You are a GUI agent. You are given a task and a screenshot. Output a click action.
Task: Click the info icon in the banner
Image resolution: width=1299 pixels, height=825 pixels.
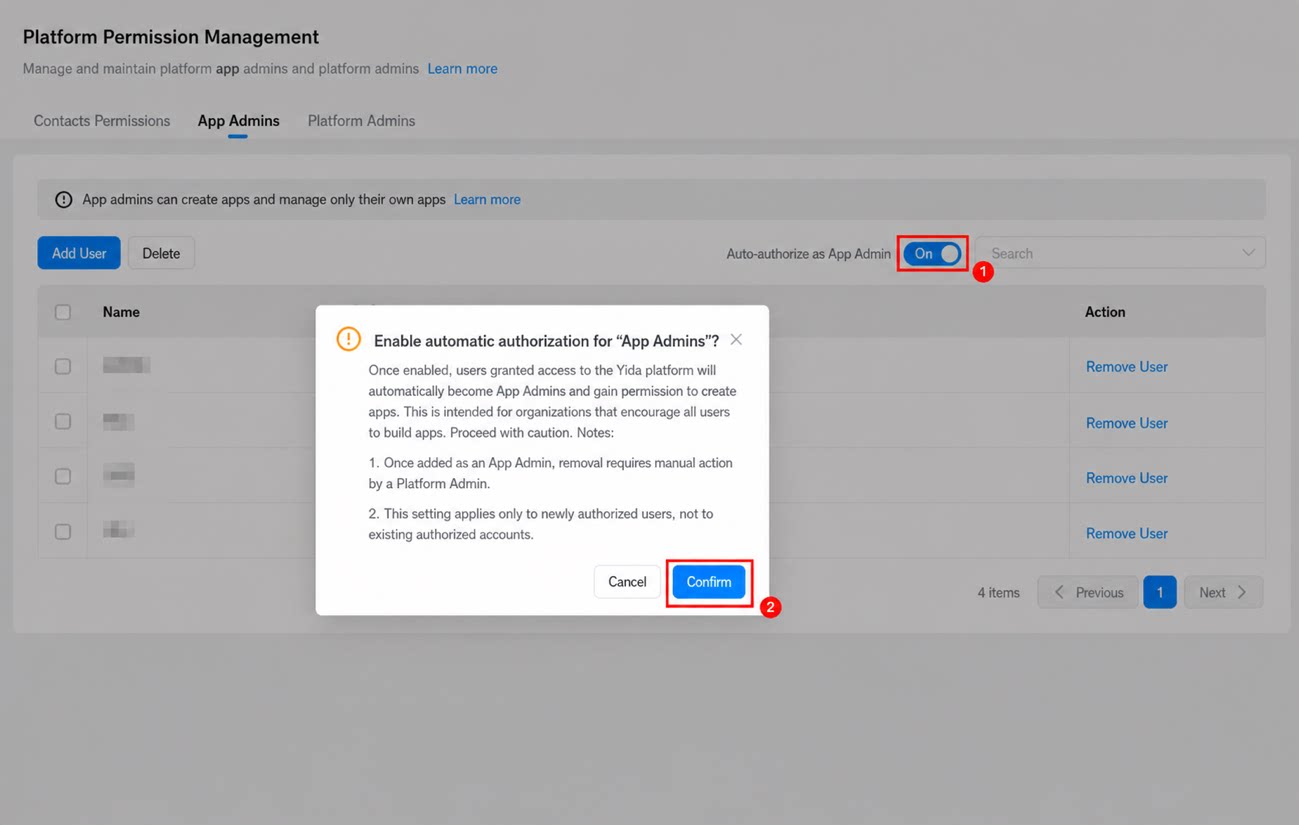(64, 200)
